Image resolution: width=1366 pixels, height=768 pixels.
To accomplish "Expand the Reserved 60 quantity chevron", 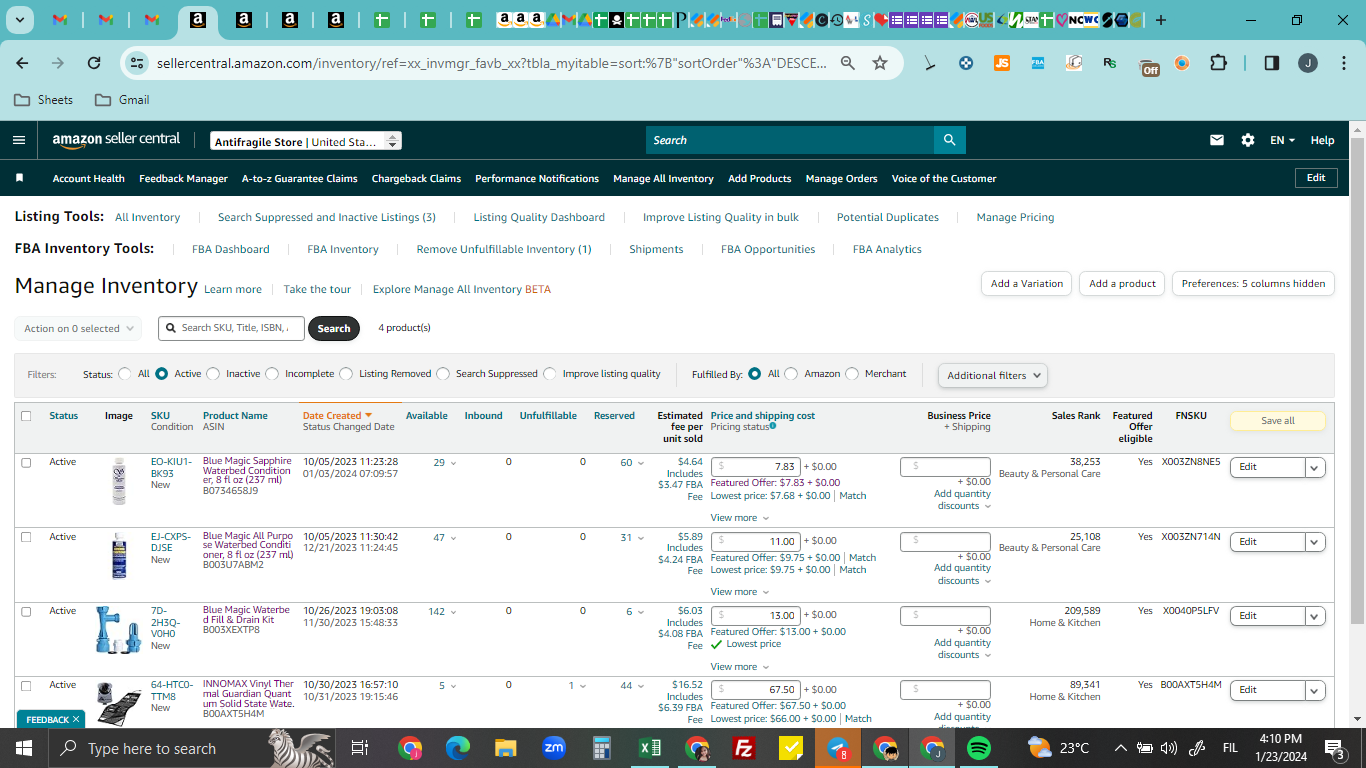I will click(640, 463).
